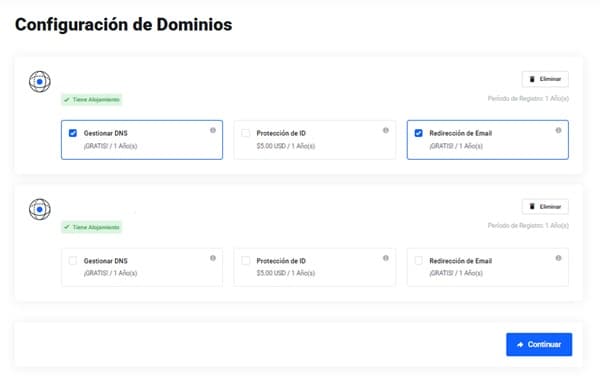Click the globe icon of the first domain

[40, 82]
